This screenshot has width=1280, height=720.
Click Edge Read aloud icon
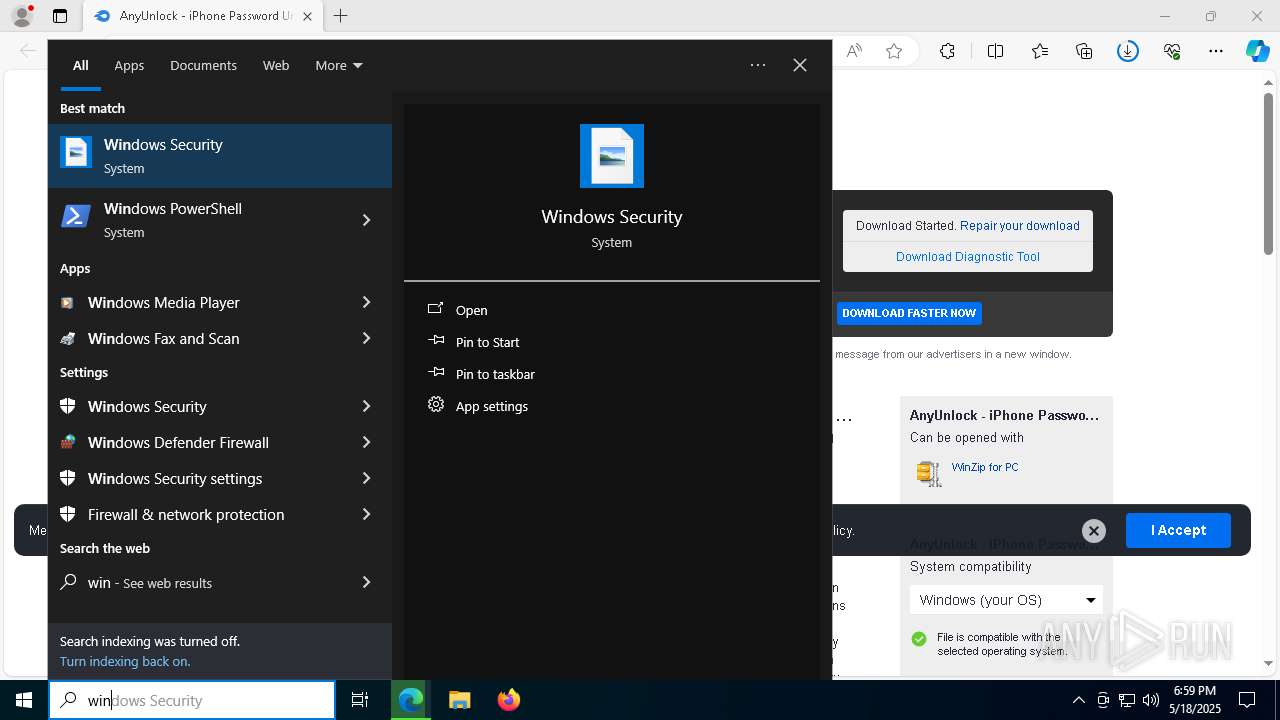point(854,51)
